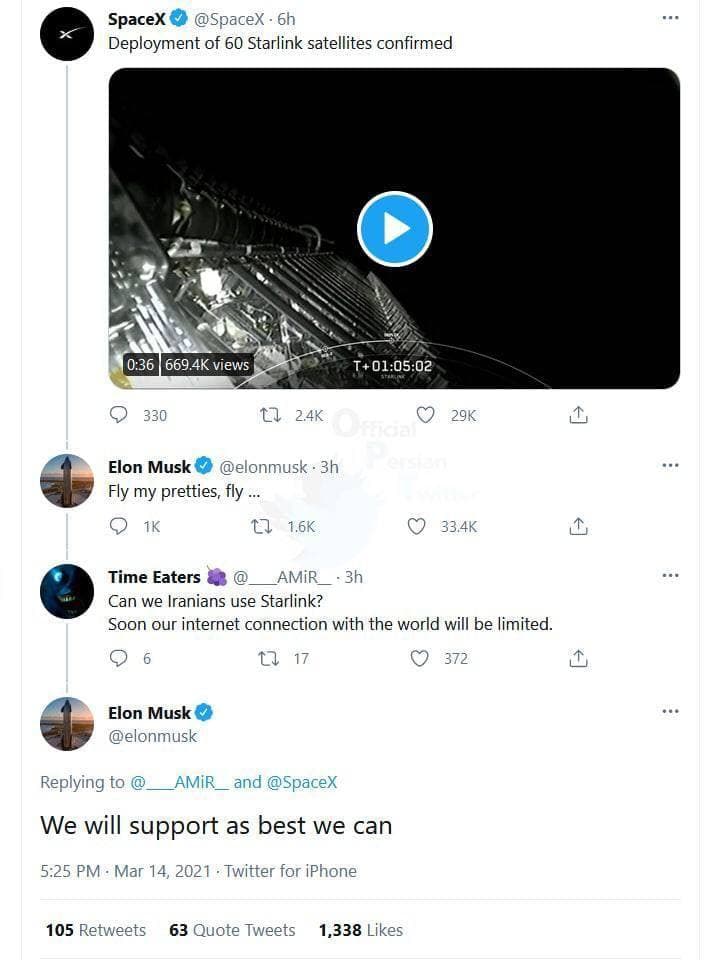View the 63 Quote Tweets
This screenshot has width=716, height=960.
(x=232, y=930)
